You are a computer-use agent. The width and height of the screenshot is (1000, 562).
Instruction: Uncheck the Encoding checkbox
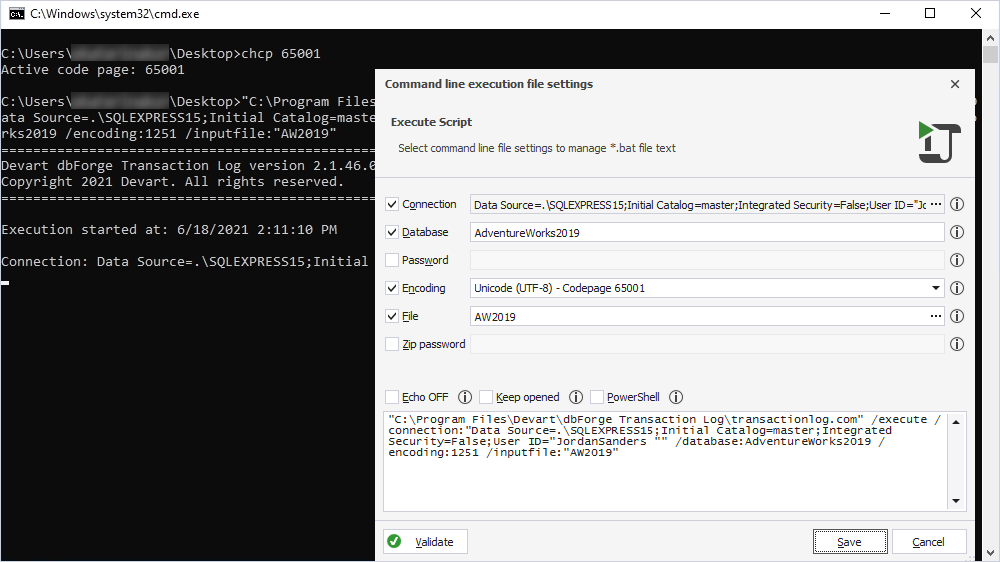point(392,288)
